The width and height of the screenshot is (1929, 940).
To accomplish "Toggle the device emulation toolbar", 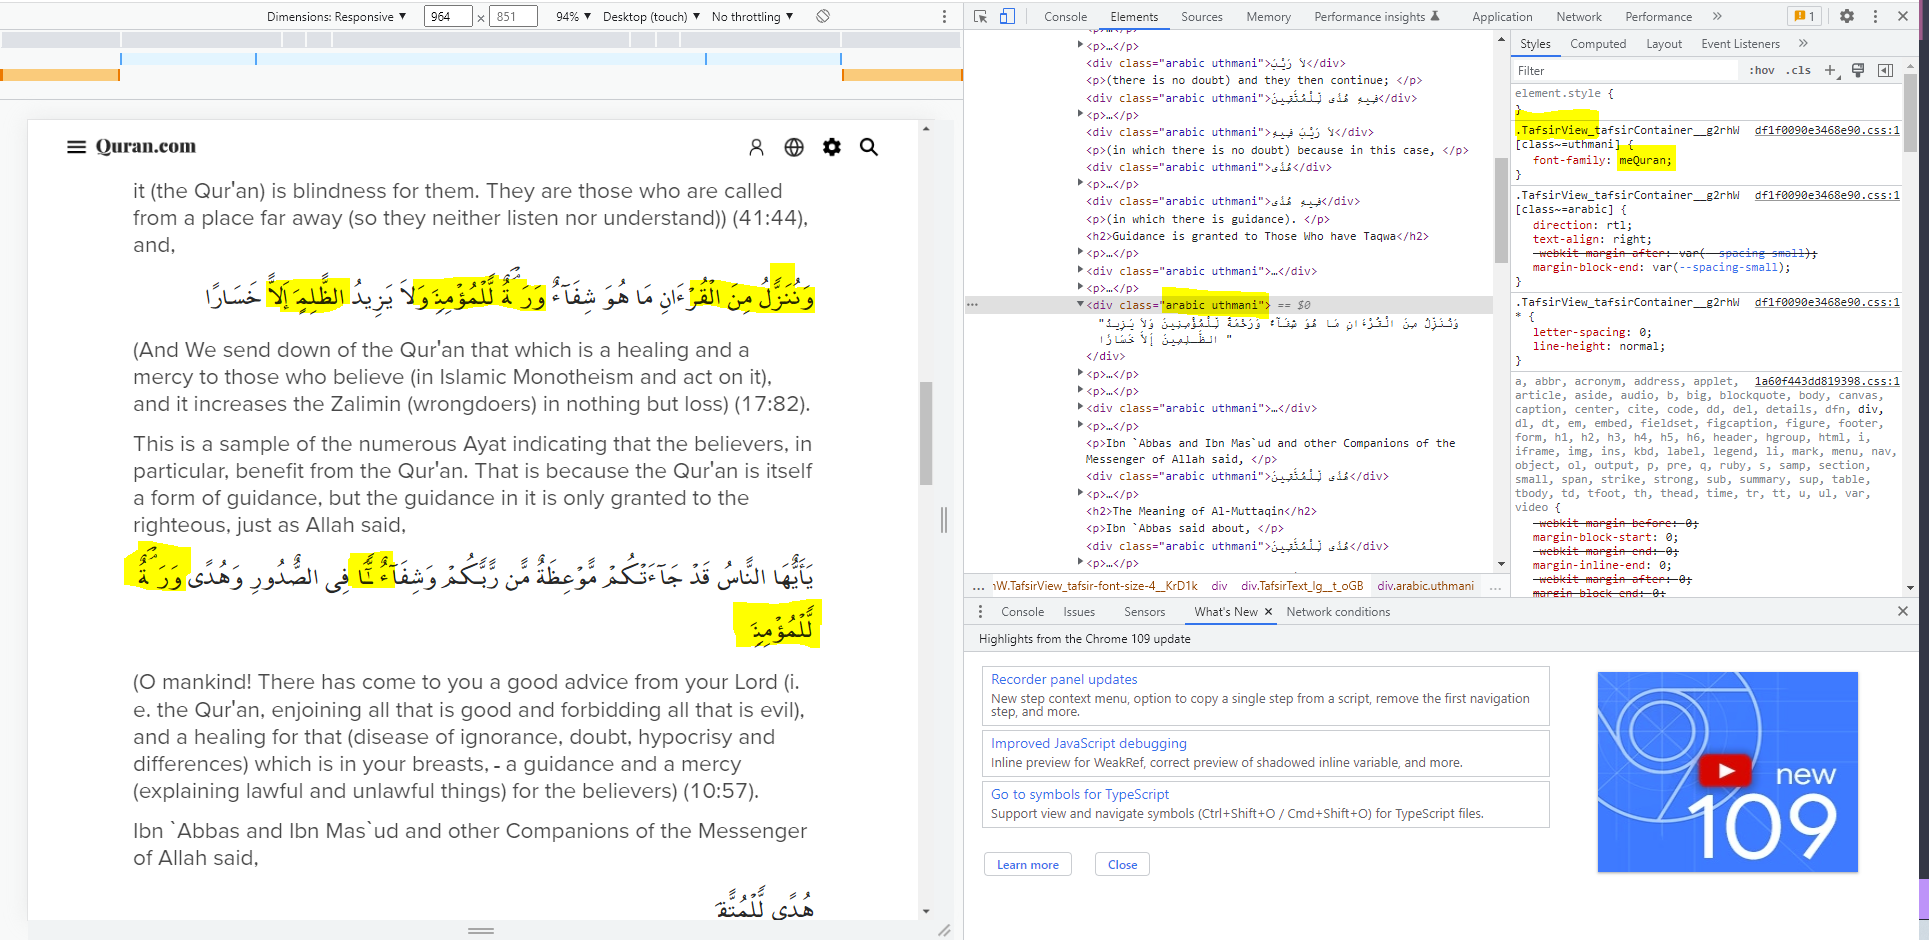I will [x=1008, y=16].
